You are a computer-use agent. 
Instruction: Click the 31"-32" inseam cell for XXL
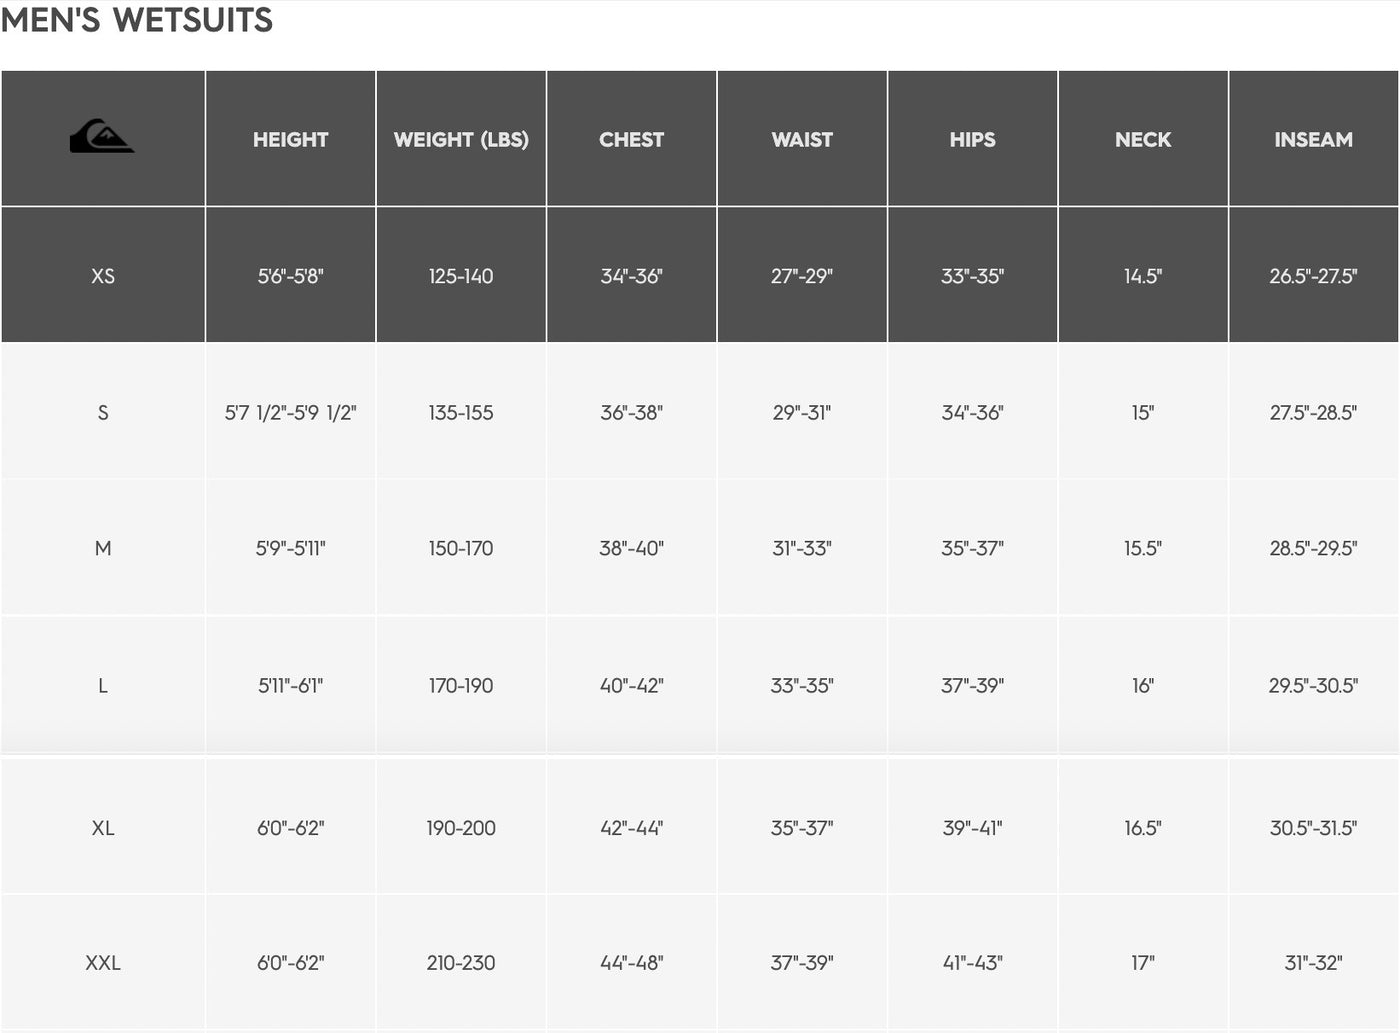pyautogui.click(x=1313, y=963)
